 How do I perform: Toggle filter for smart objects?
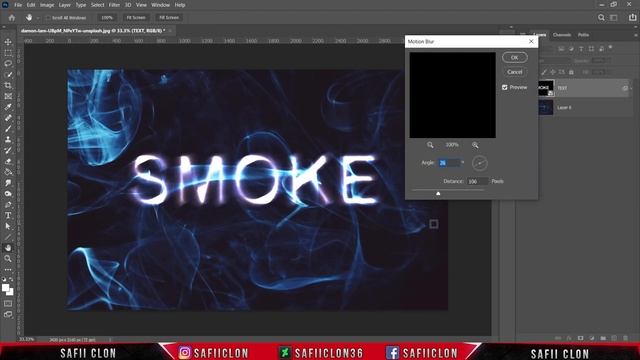(601, 49)
